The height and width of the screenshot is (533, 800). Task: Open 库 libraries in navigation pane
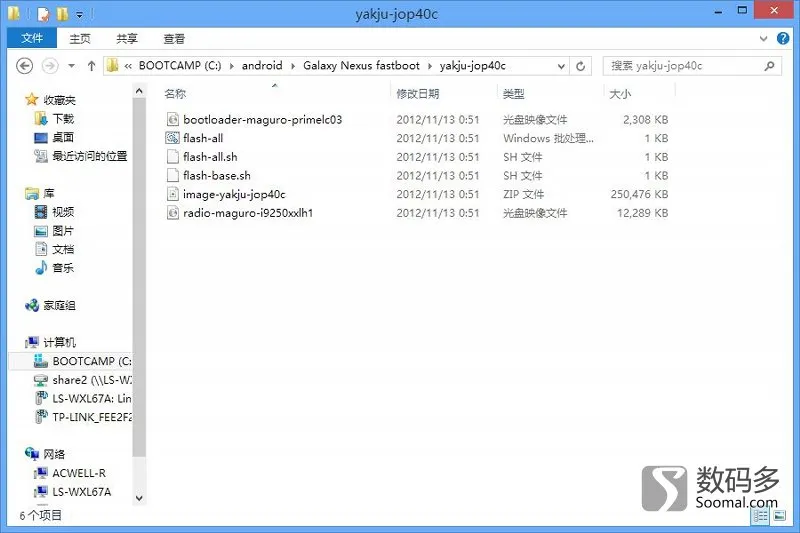point(48,193)
